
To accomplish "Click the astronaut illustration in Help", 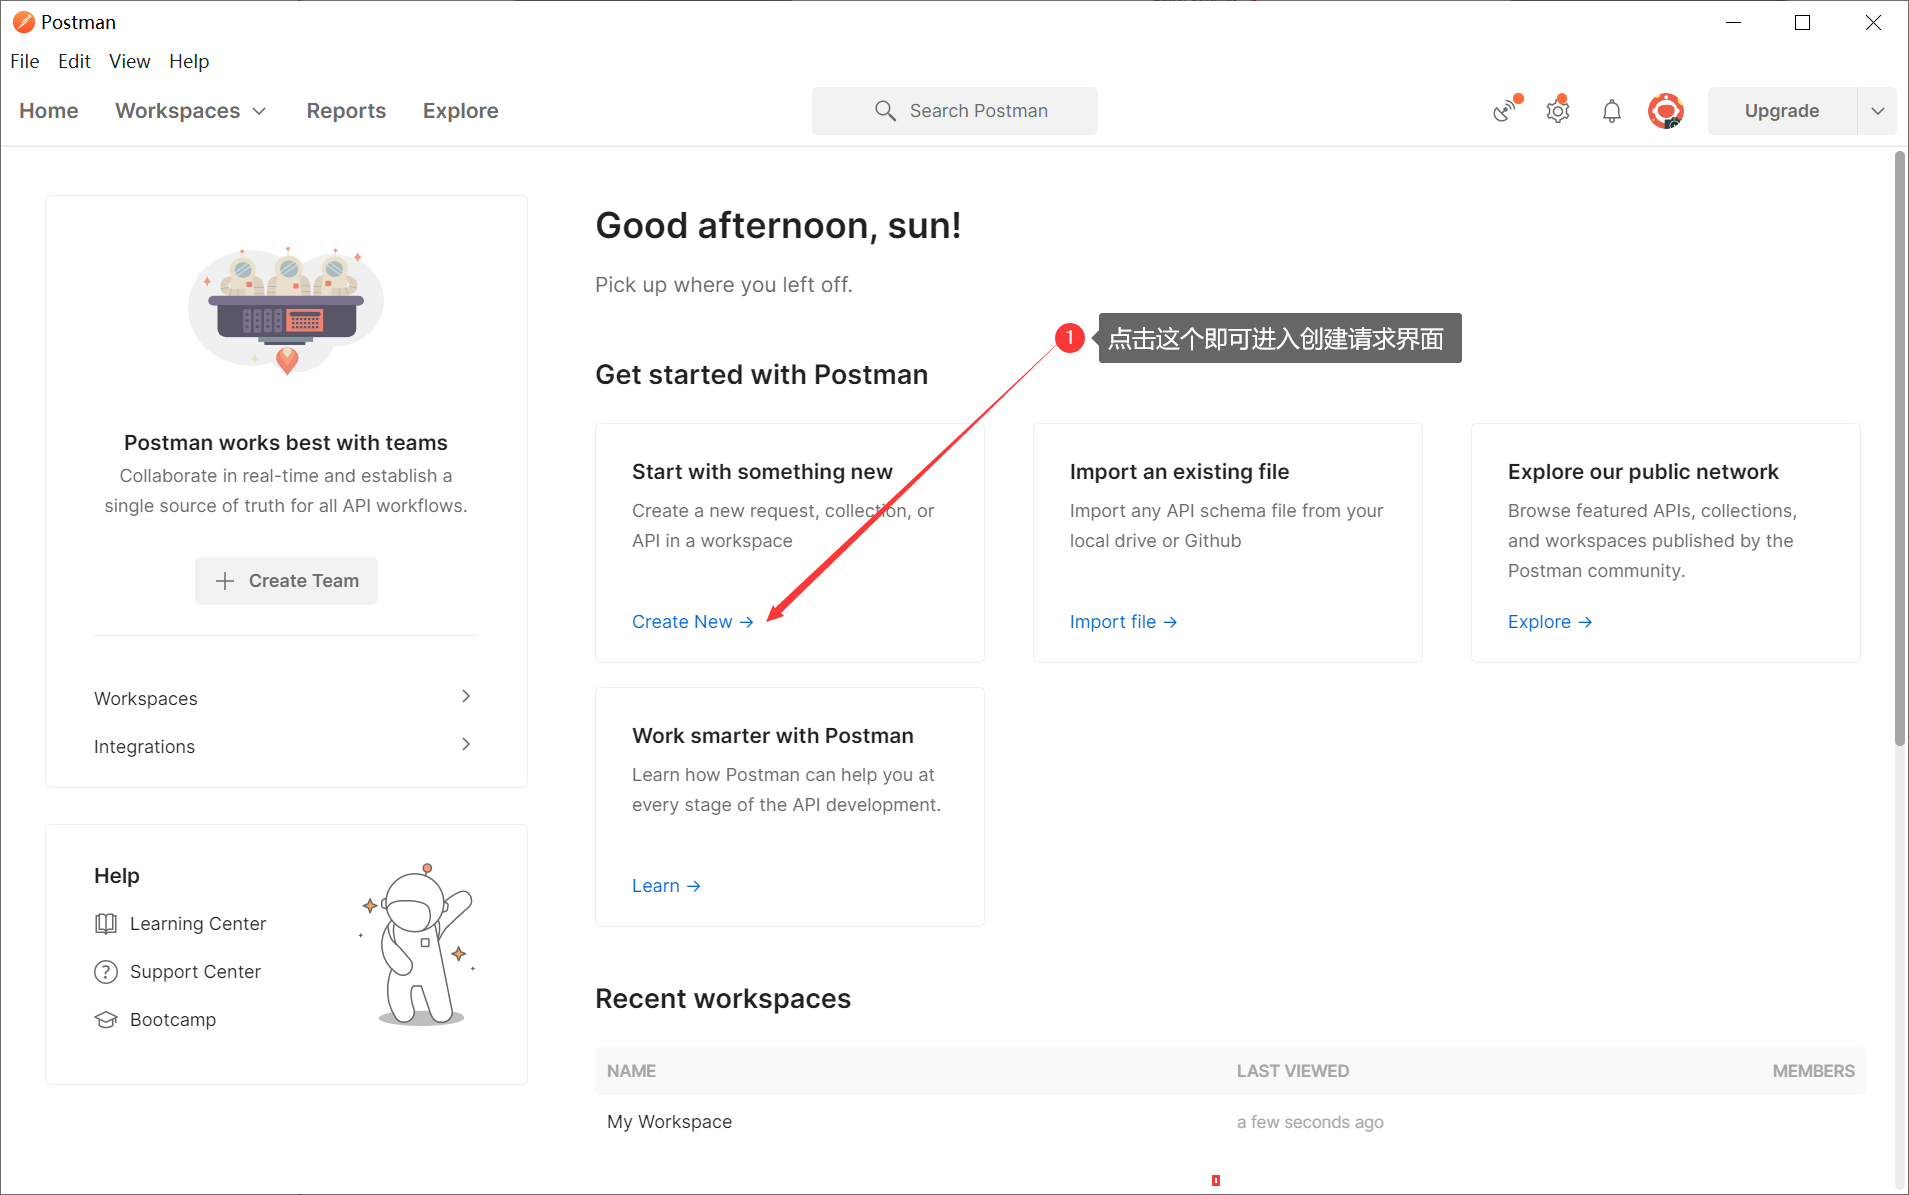I will [x=418, y=945].
